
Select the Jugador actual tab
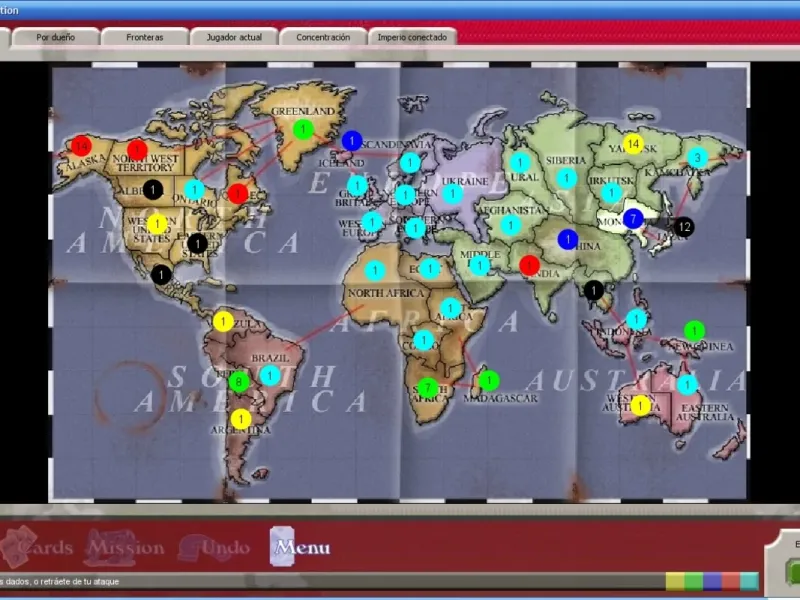click(234, 37)
